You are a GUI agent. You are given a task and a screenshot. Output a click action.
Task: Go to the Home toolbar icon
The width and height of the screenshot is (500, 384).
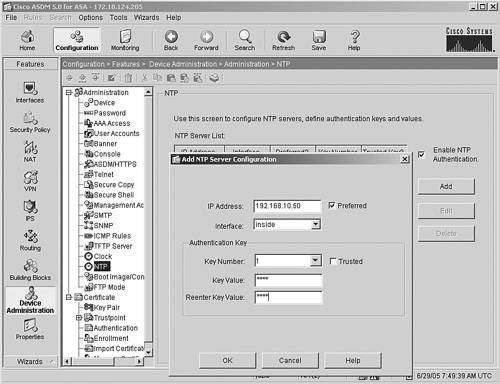point(27,40)
